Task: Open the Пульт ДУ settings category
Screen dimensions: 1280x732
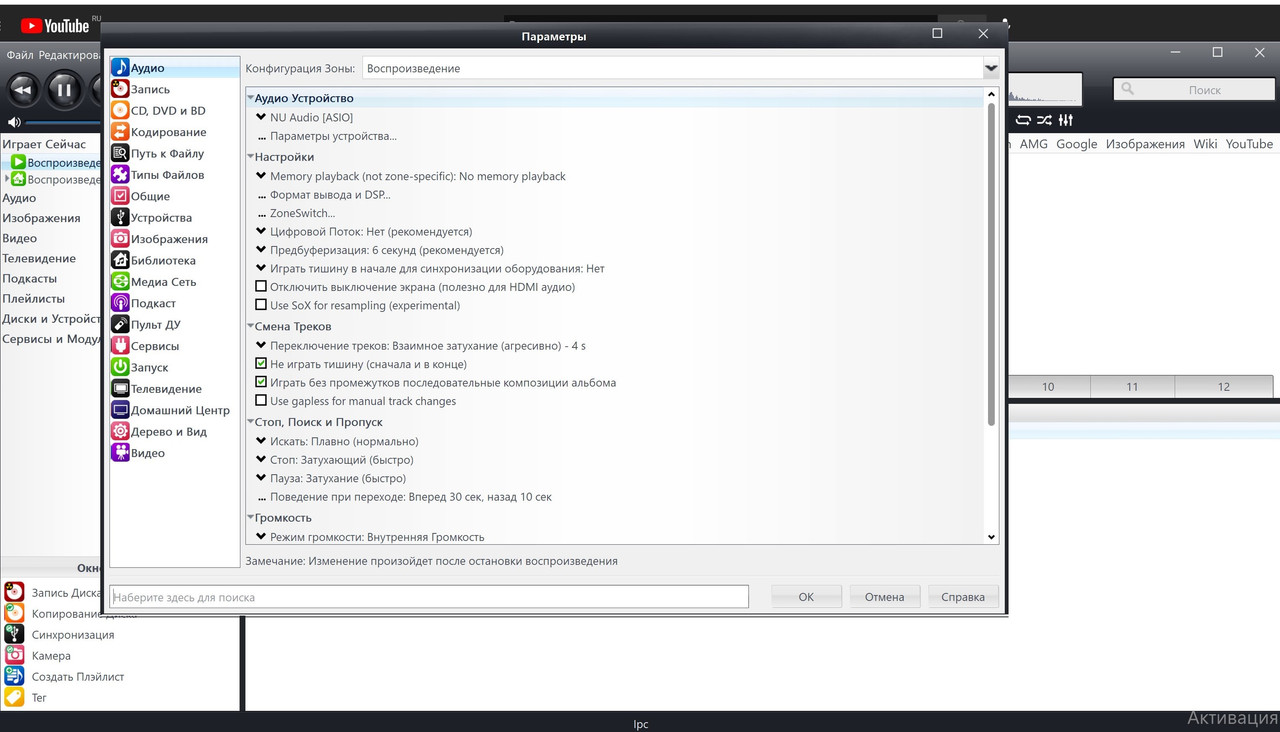Action: coord(155,324)
